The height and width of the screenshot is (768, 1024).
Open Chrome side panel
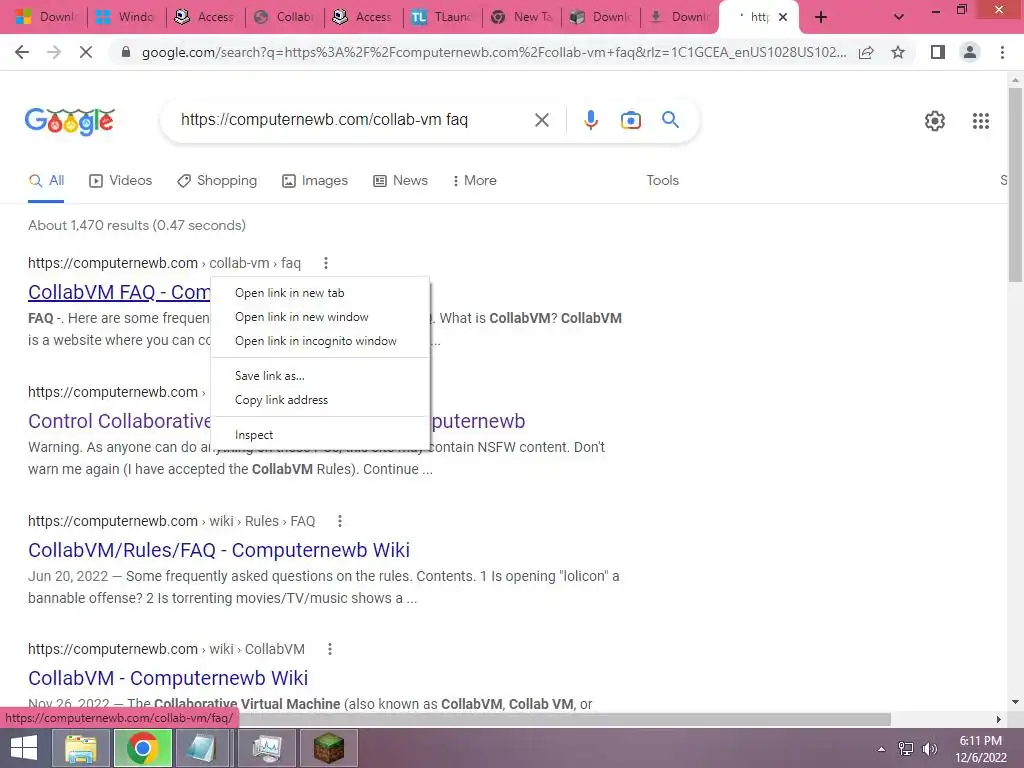tap(938, 52)
